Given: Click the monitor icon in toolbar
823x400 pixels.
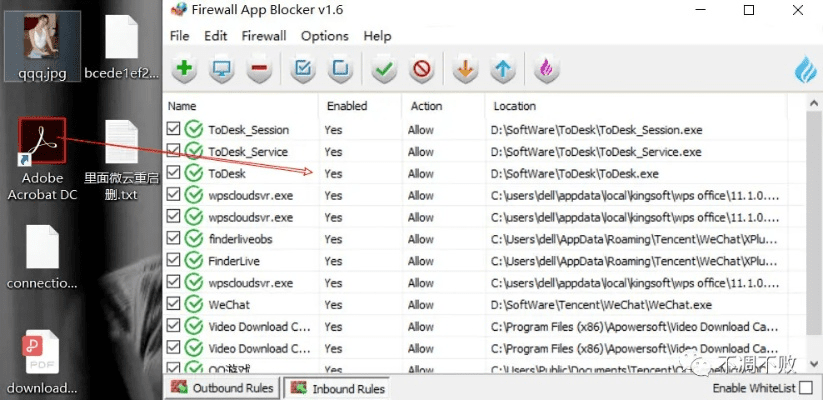Looking at the screenshot, I should pyautogui.click(x=221, y=70).
